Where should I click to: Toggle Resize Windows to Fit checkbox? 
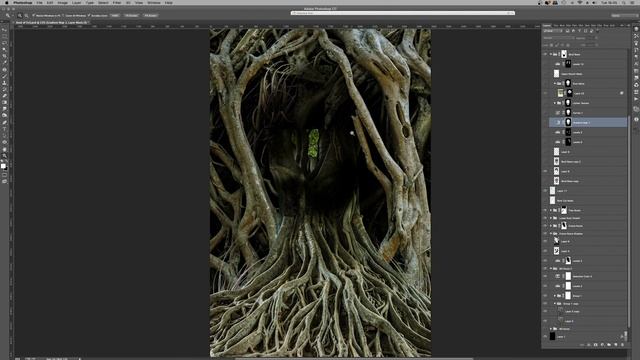point(33,16)
